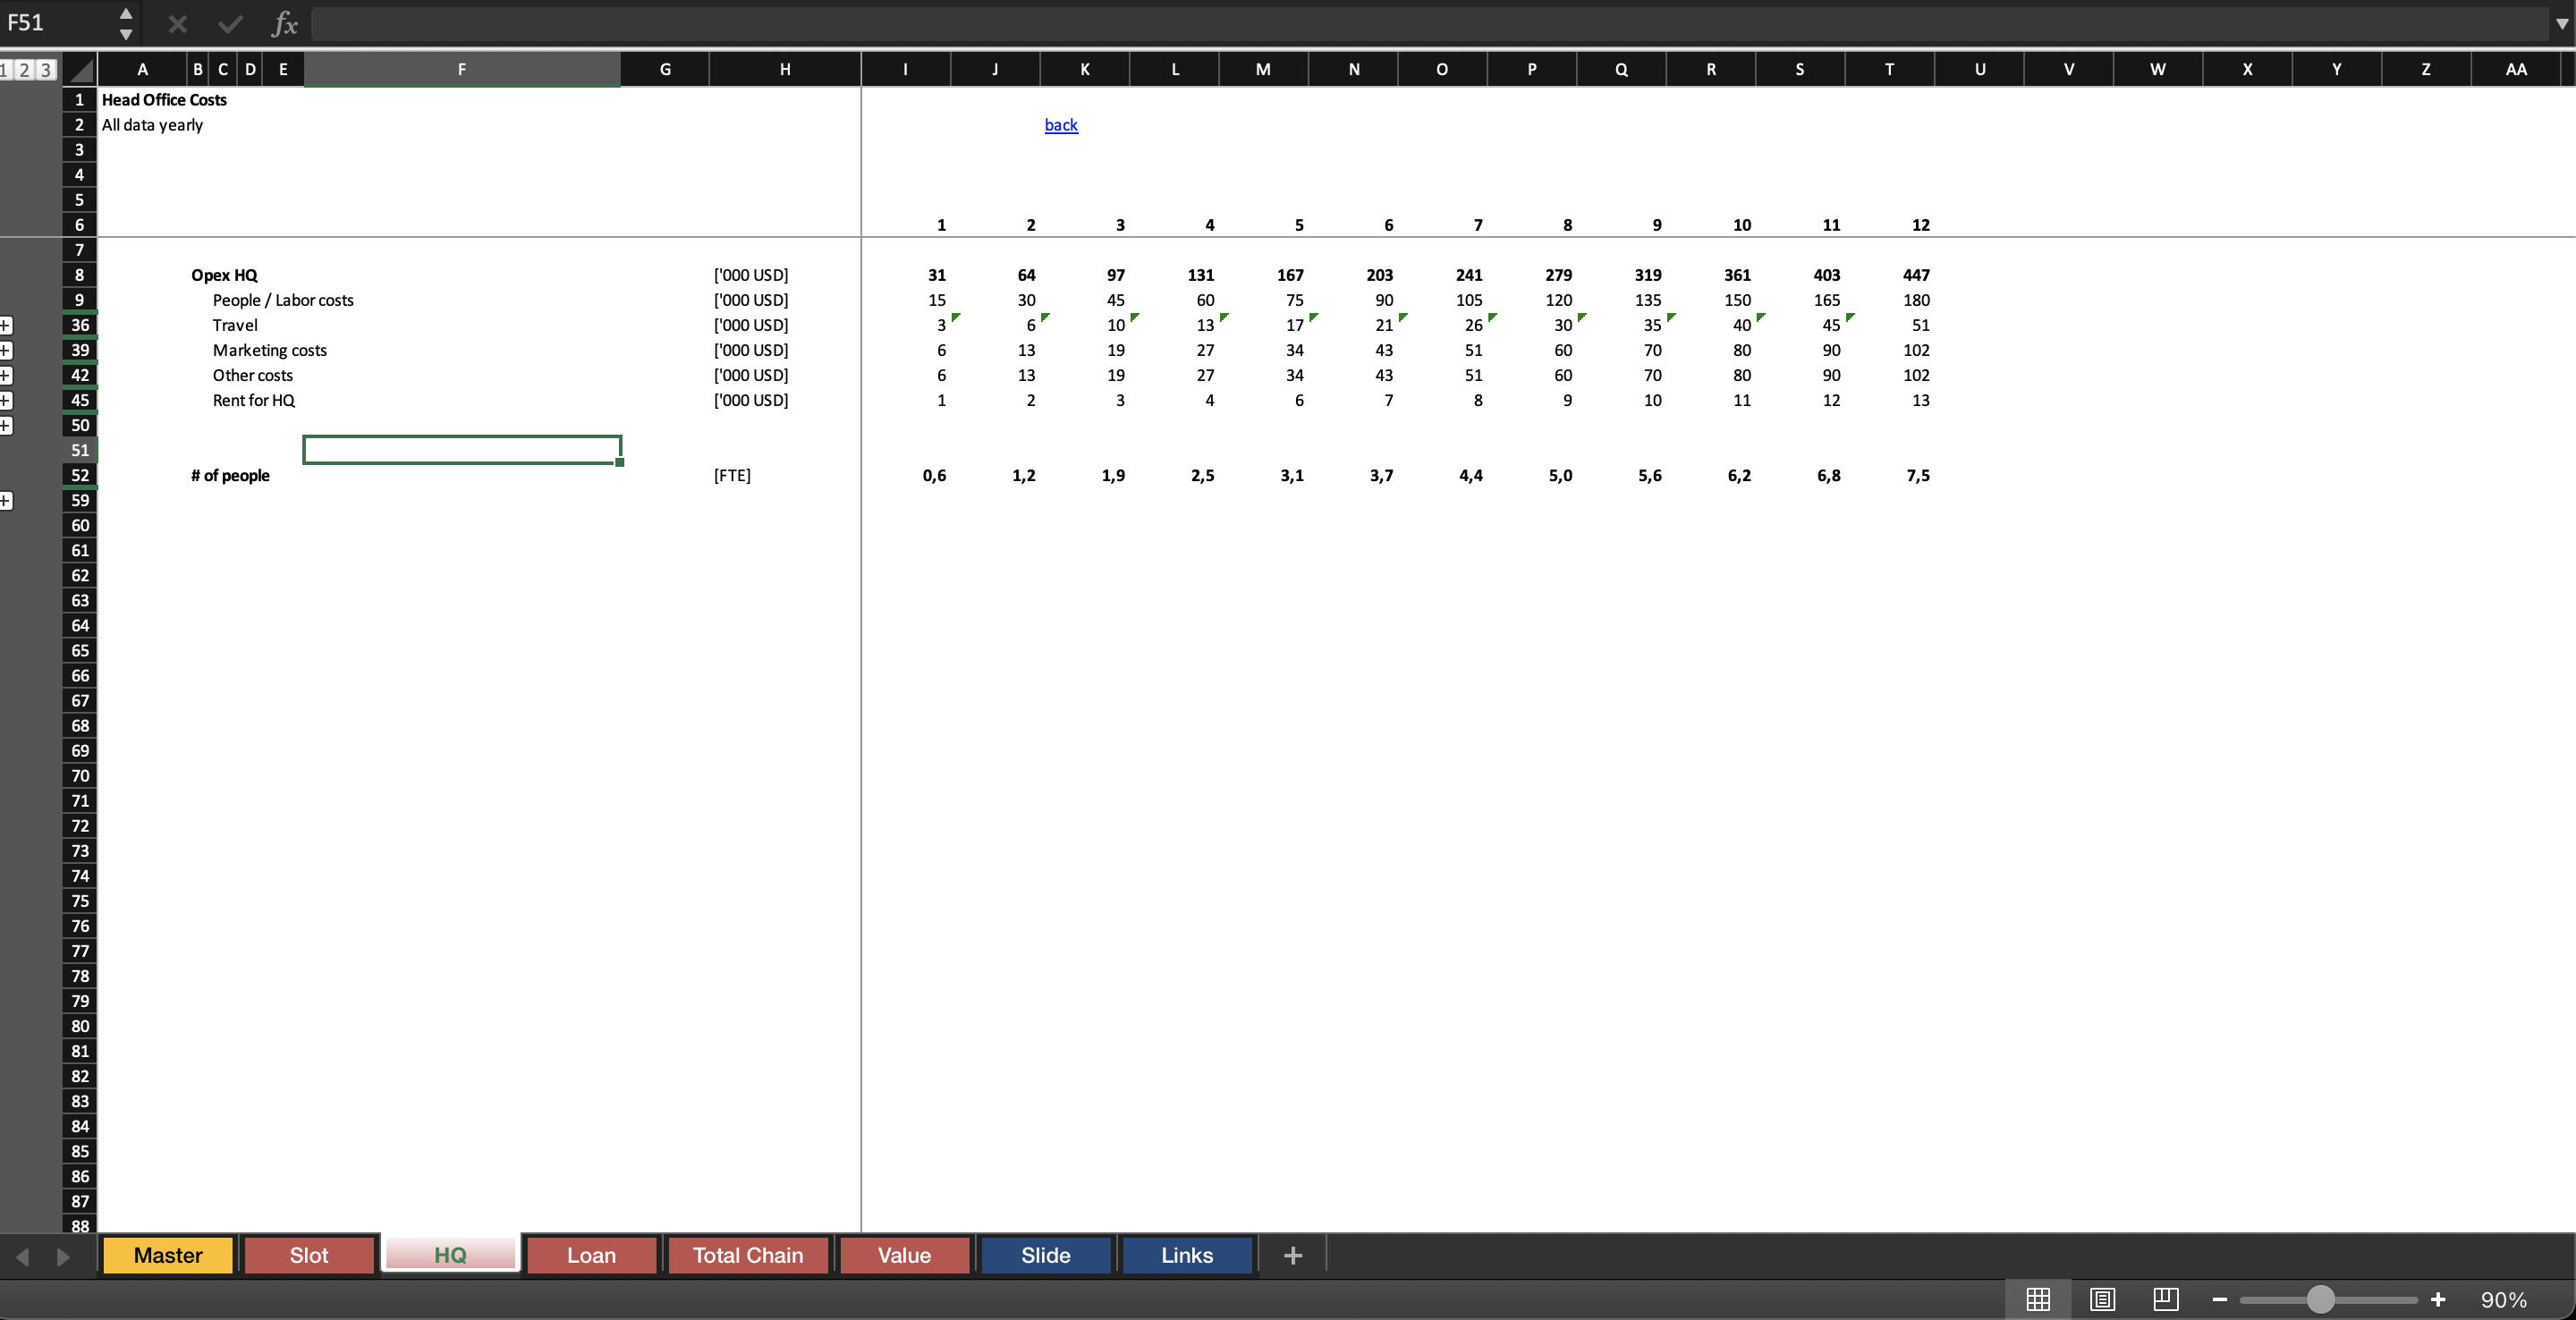The image size is (2576, 1320).
Task: Open zoom dialog via 90% label
Action: tap(2503, 1299)
